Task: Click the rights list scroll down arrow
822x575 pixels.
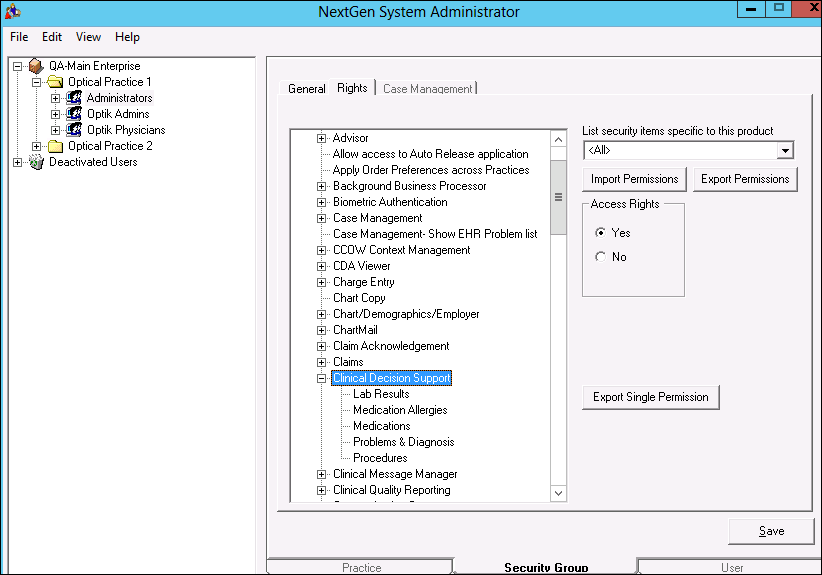Action: click(x=558, y=493)
